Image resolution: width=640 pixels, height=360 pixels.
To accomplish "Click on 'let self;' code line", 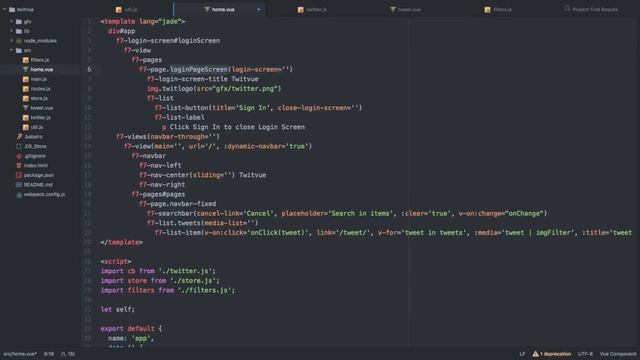I will pyautogui.click(x=118, y=309).
